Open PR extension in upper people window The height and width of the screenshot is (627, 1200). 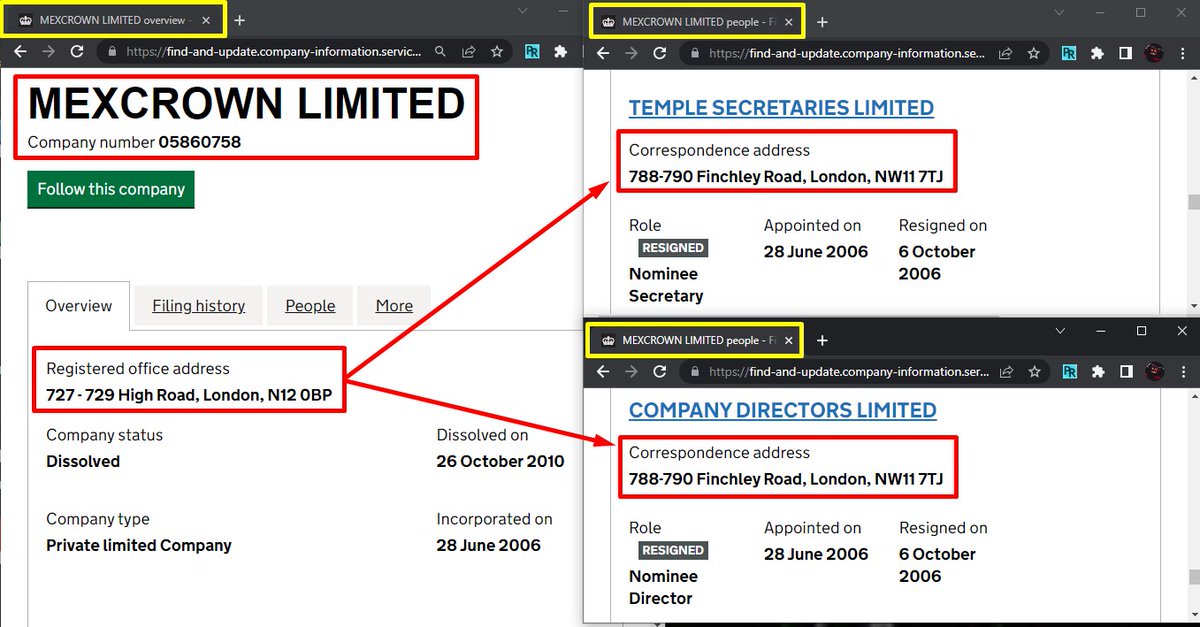(x=1069, y=53)
